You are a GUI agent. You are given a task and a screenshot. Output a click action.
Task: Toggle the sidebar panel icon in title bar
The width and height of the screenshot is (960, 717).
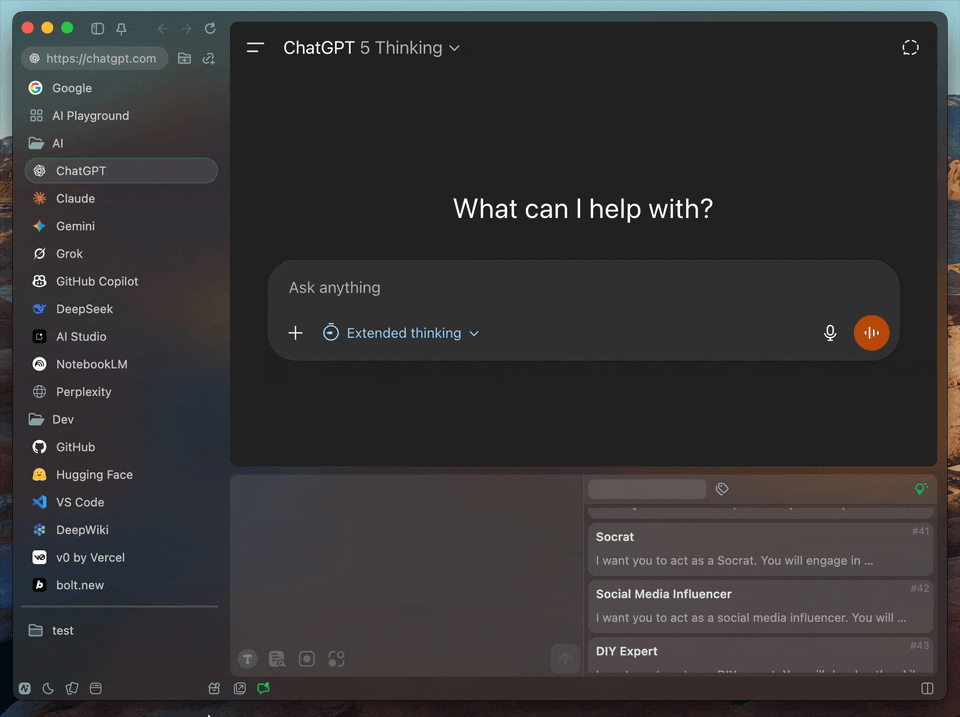(97, 28)
